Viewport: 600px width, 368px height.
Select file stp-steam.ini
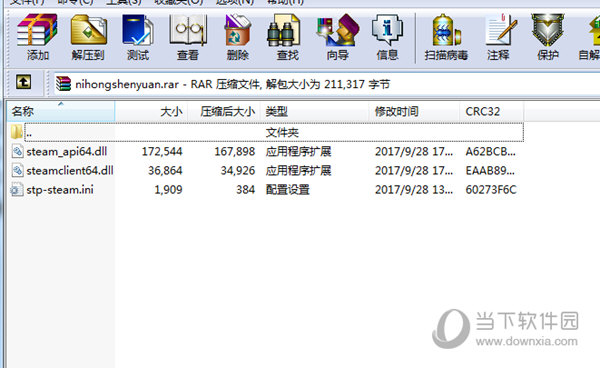[x=60, y=189]
